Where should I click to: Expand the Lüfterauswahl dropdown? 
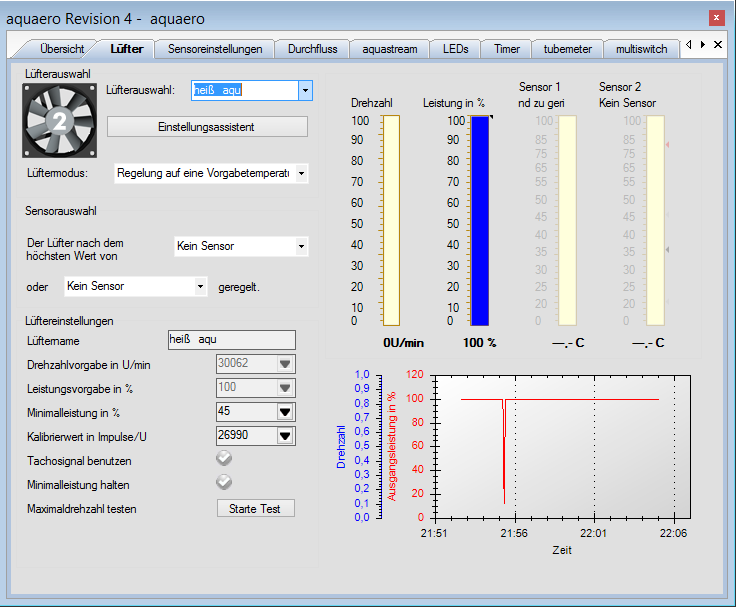tap(305, 90)
